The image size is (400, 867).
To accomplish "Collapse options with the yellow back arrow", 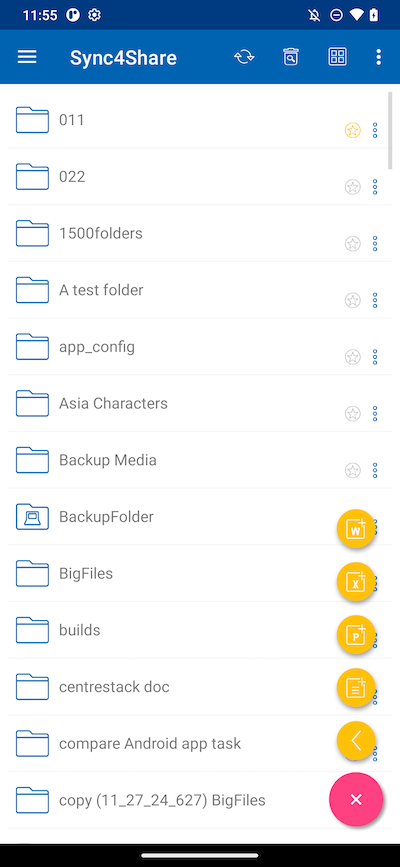I will [x=356, y=740].
